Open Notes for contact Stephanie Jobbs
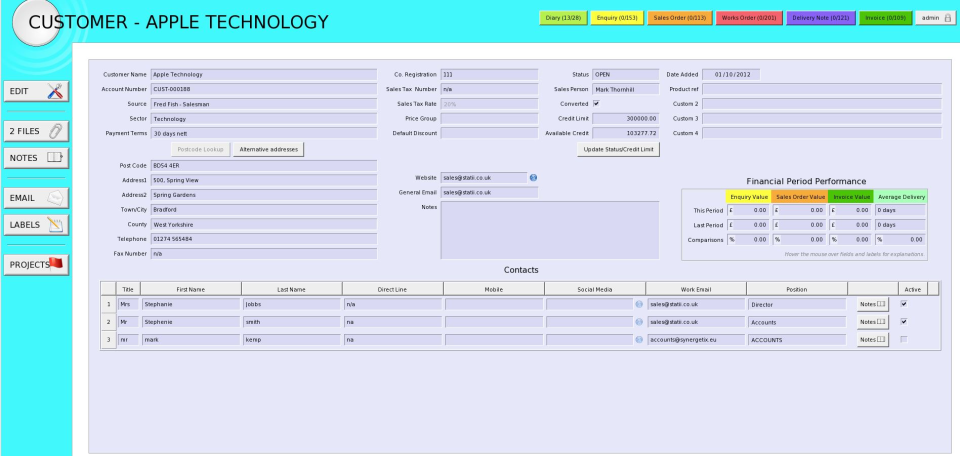The width and height of the screenshot is (960, 456). pos(872,304)
